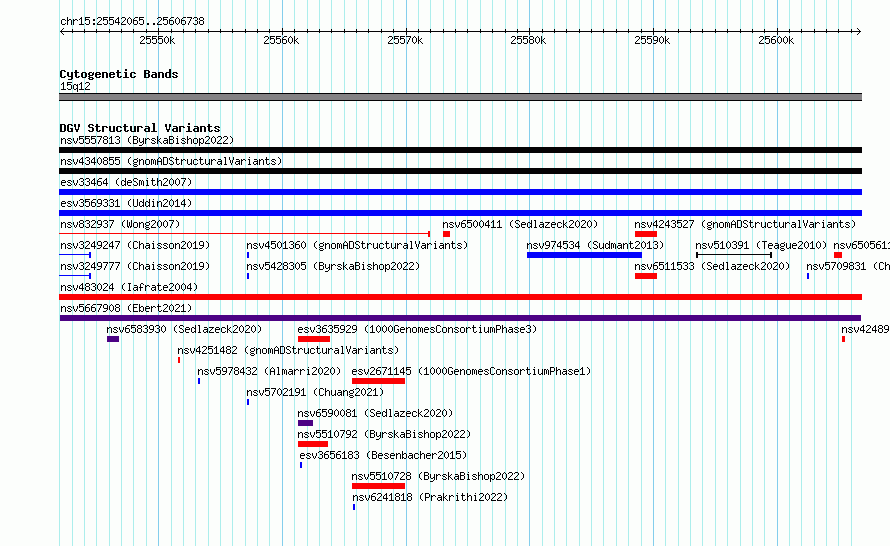Select the long red nsv483024 bar
Image resolution: width=890 pixels, height=546 pixels.
point(460,297)
